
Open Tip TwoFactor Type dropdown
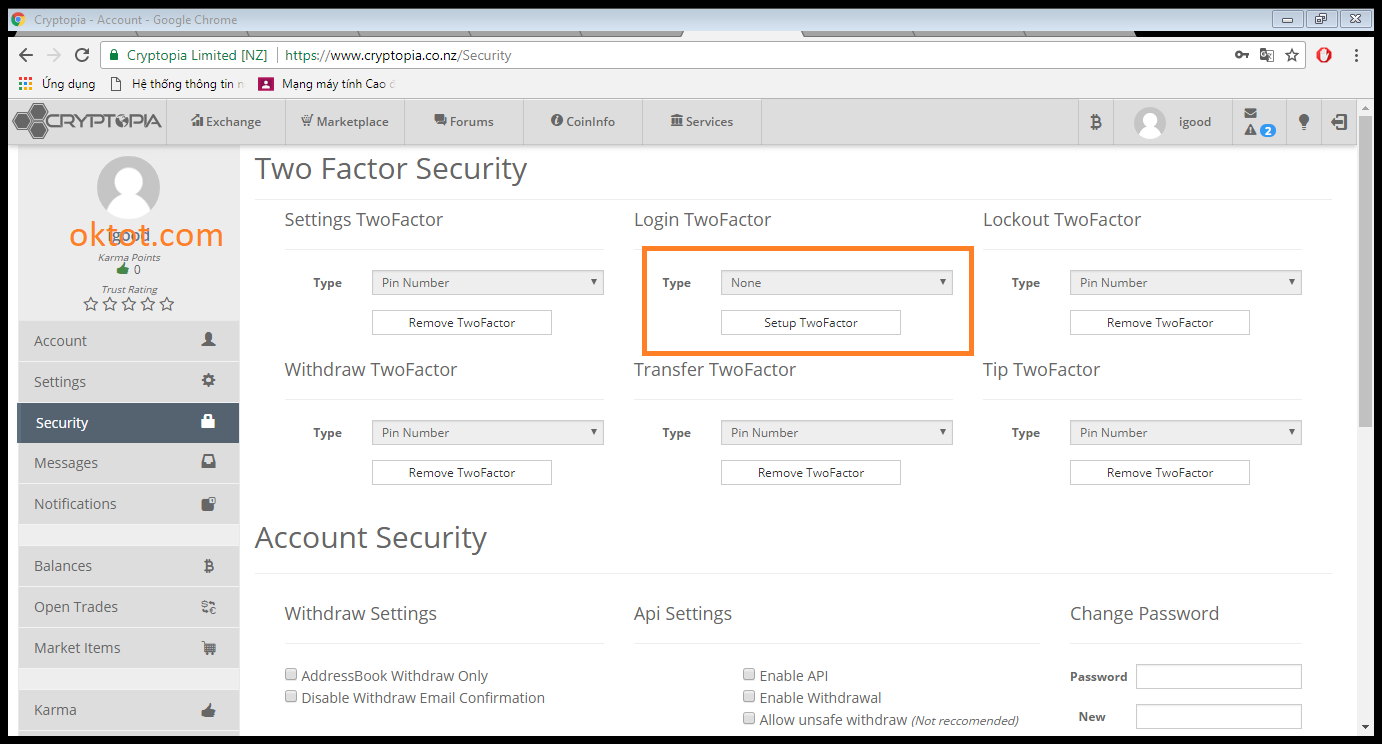pos(1185,433)
